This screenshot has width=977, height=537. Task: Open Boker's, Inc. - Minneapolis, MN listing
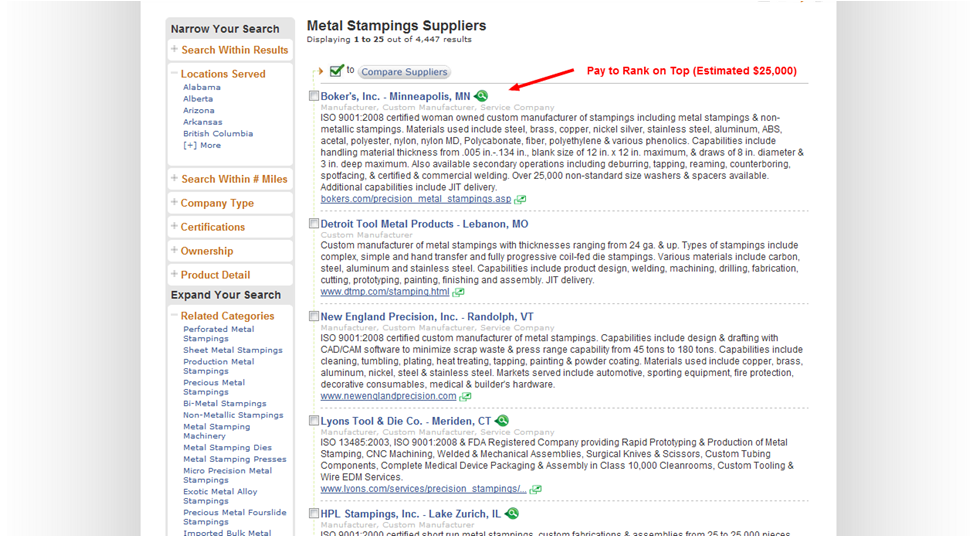pos(395,97)
